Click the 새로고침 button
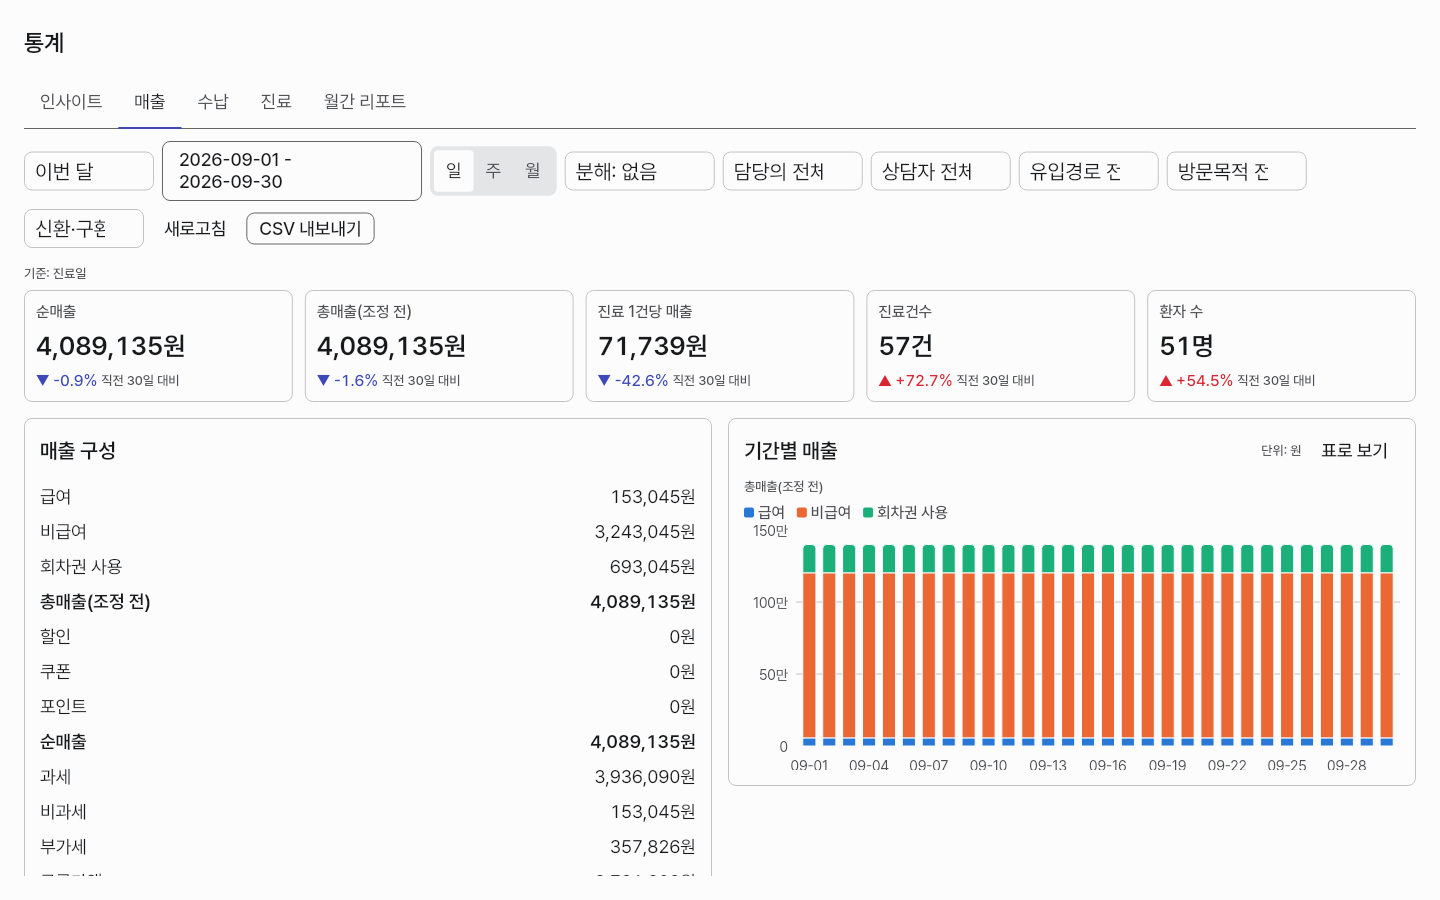1440x900 pixels. (x=195, y=229)
